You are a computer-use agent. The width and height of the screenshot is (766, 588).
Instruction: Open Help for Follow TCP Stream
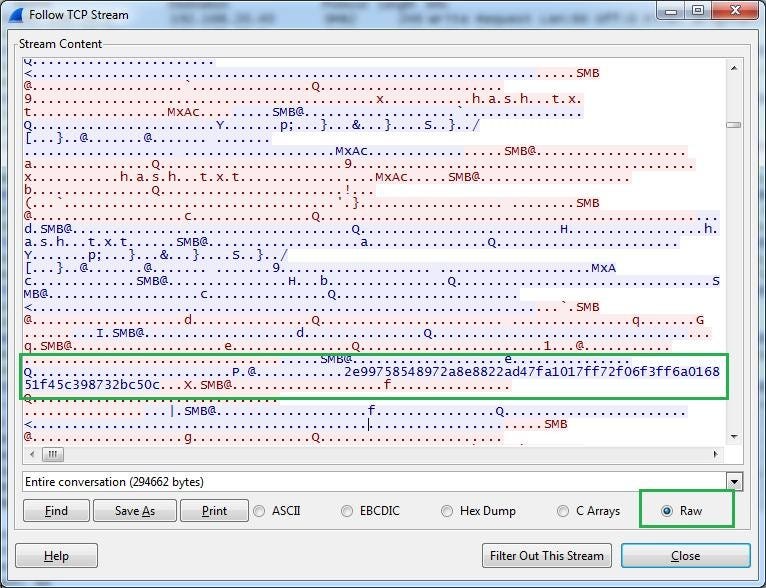(x=56, y=556)
